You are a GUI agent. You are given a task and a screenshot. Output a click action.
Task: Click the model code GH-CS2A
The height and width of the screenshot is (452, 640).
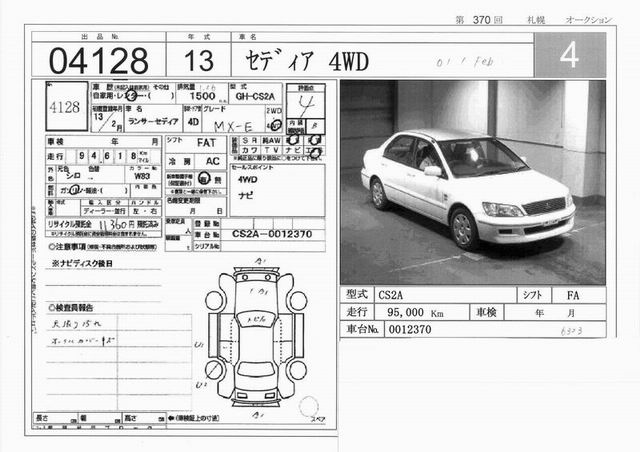256,97
